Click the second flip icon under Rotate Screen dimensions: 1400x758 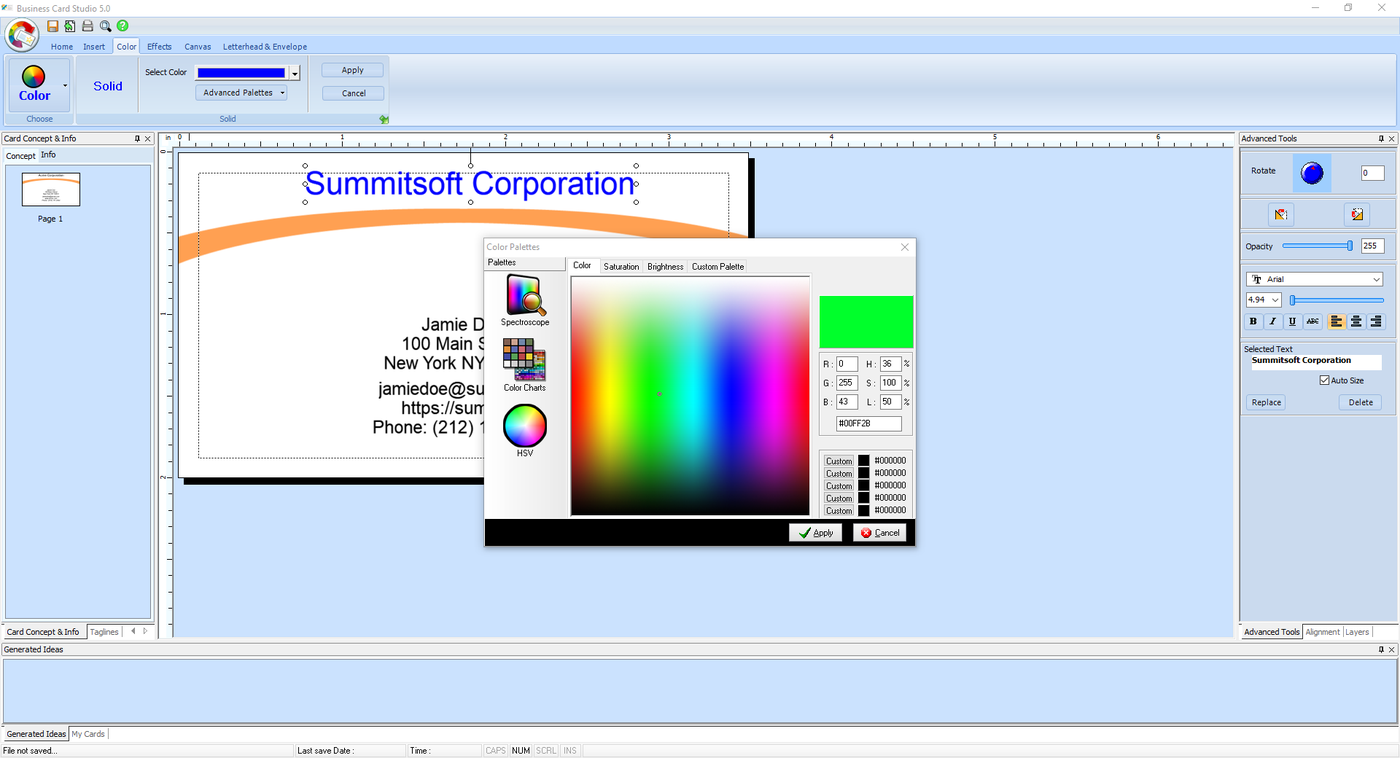click(1356, 214)
